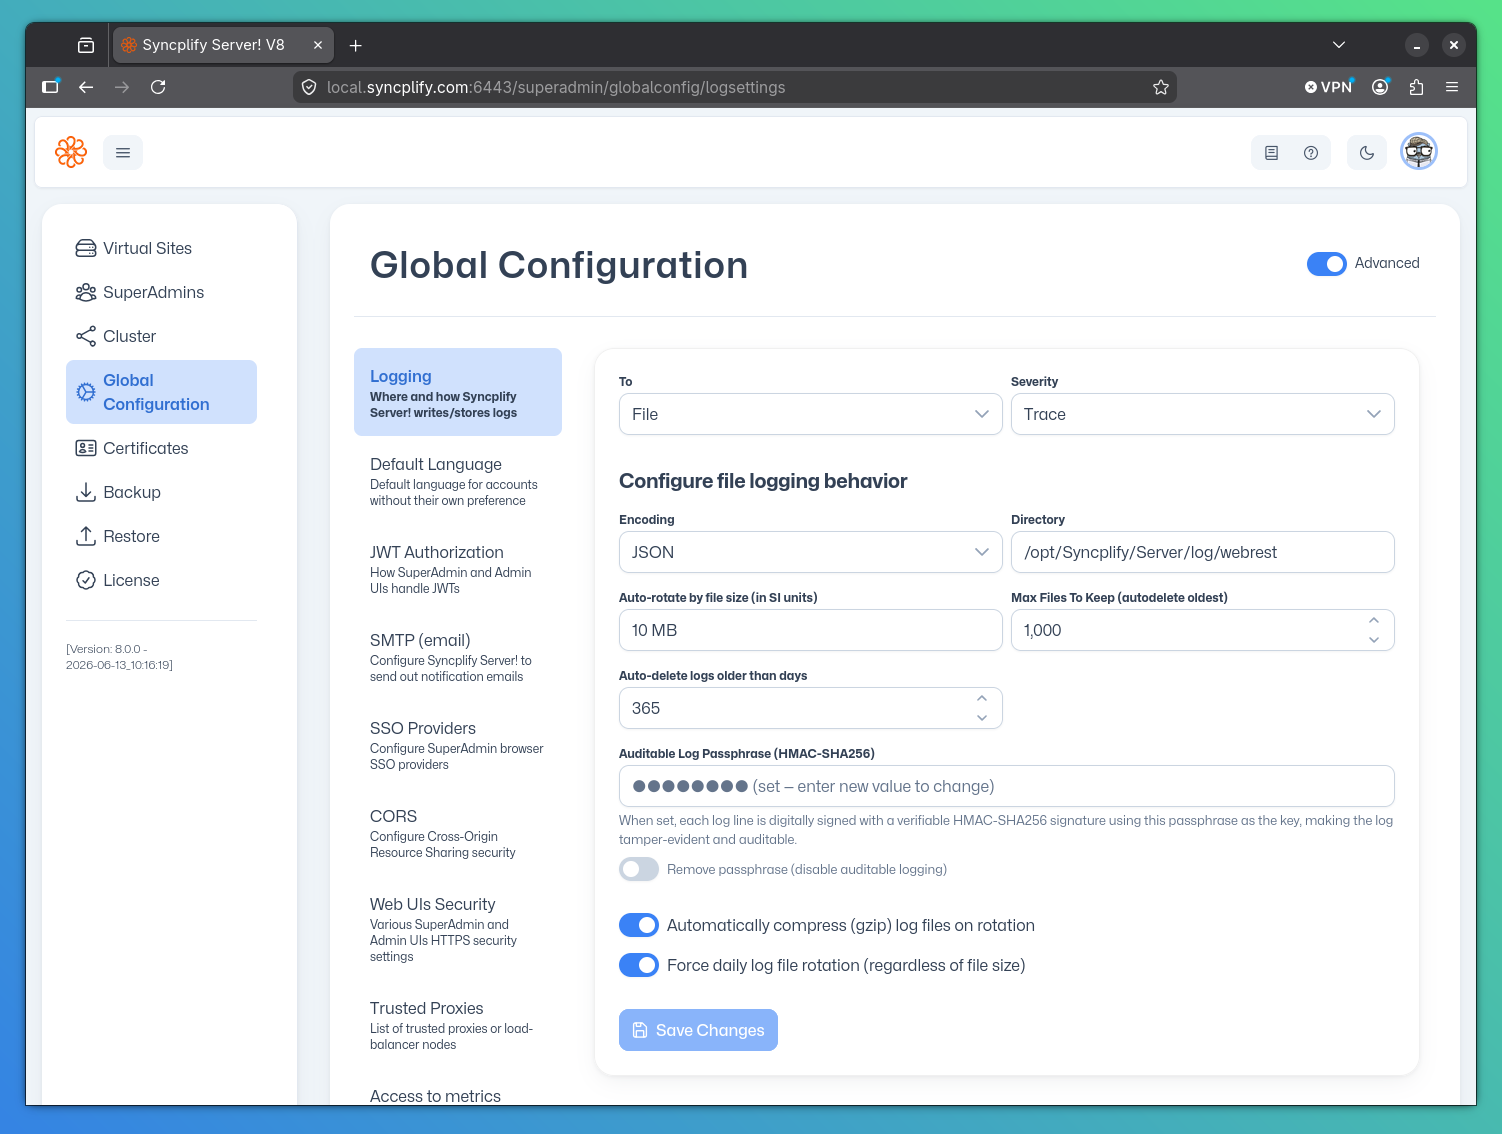Viewport: 1502px width, 1134px height.
Task: Open the user avatar profile menu
Action: [x=1419, y=152]
